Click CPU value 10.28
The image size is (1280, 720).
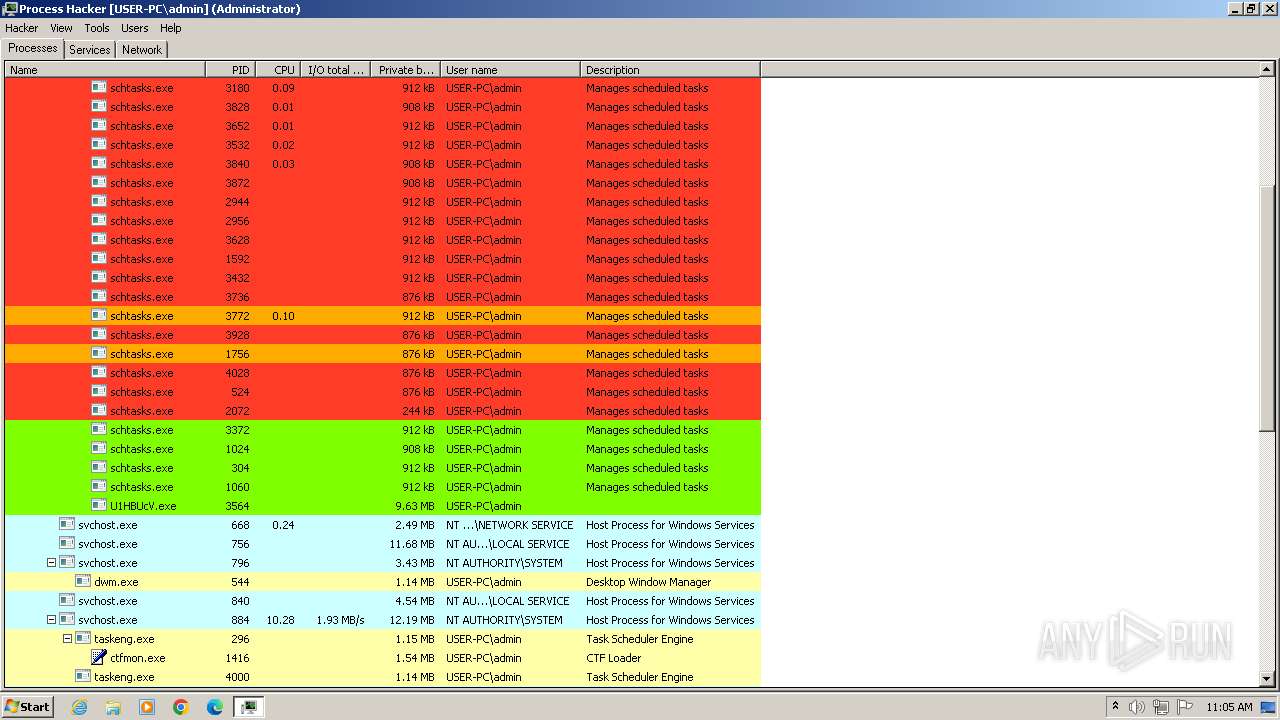coord(280,620)
